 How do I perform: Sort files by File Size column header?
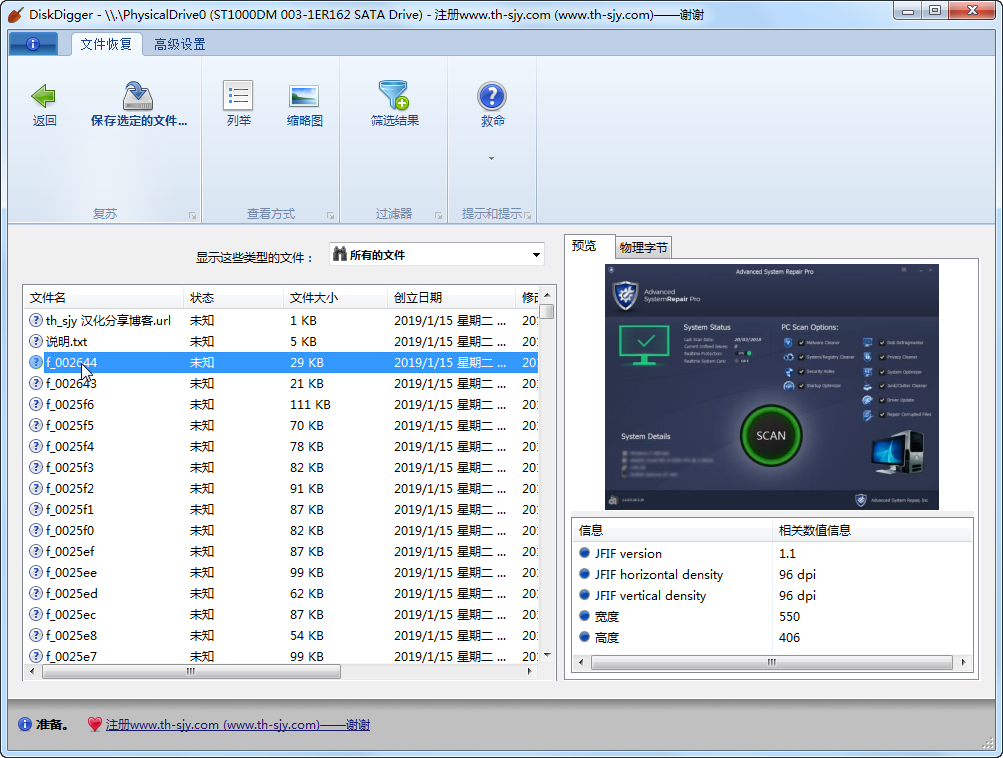point(314,298)
